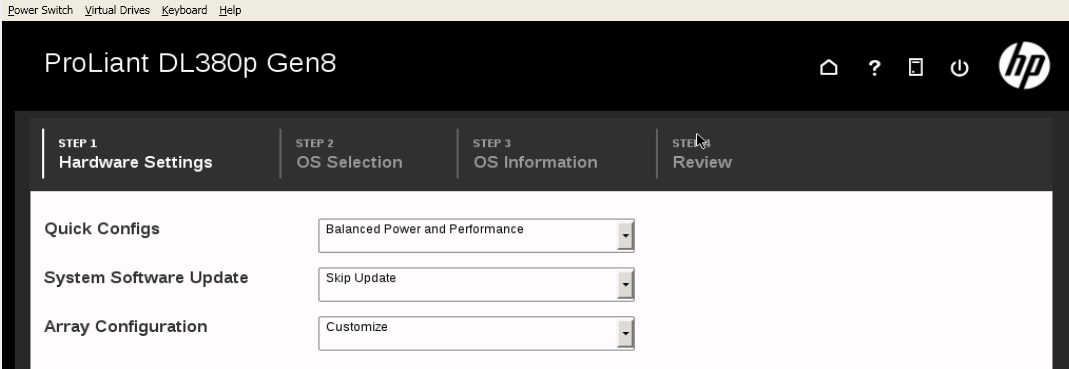Image resolution: width=1069 pixels, height=369 pixels.
Task: Open the Power Switch menu
Action: coord(40,10)
